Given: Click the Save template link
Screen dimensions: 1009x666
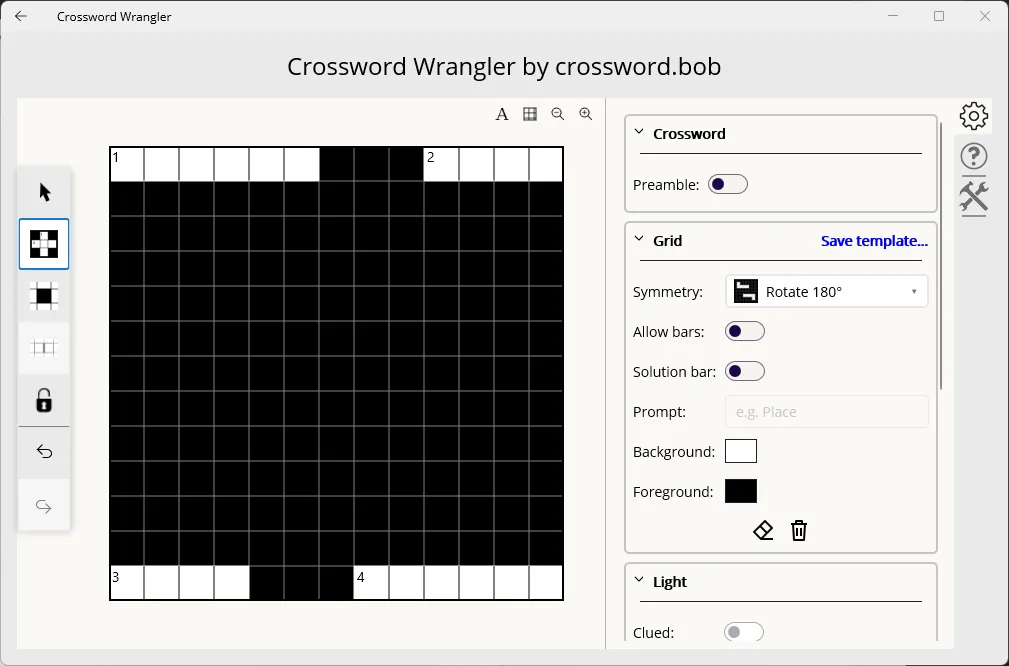Looking at the screenshot, I should 874,241.
